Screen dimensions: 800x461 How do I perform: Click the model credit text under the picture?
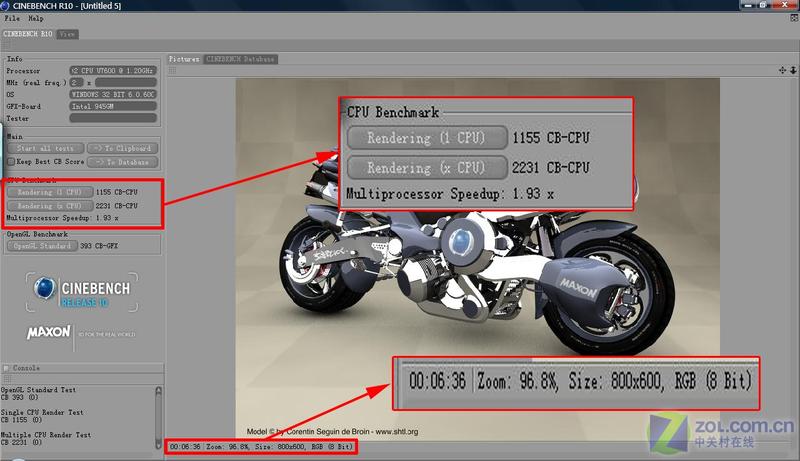pyautogui.click(x=332, y=431)
